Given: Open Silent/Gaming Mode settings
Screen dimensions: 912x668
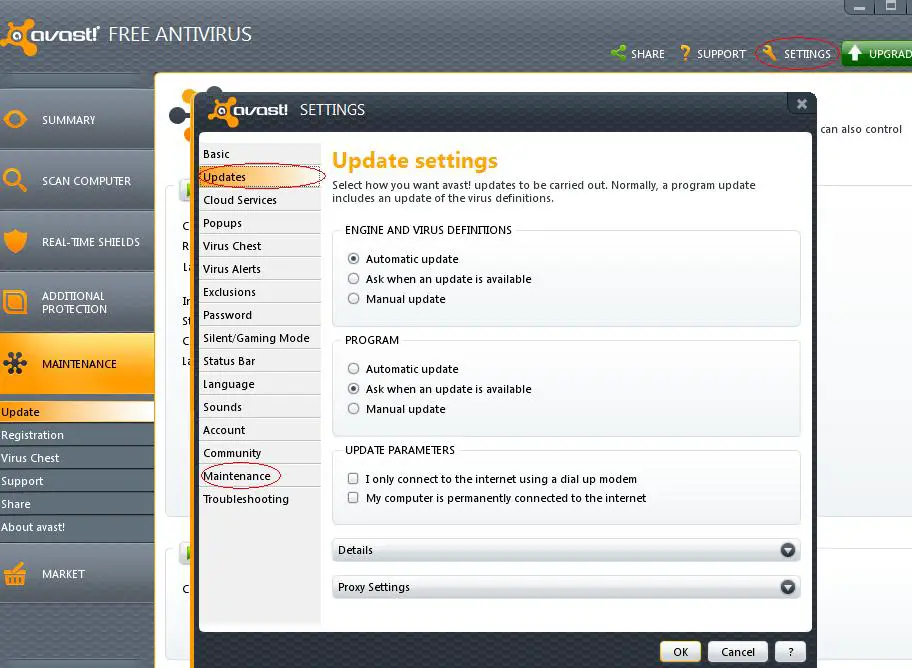Looking at the screenshot, I should coord(259,337).
